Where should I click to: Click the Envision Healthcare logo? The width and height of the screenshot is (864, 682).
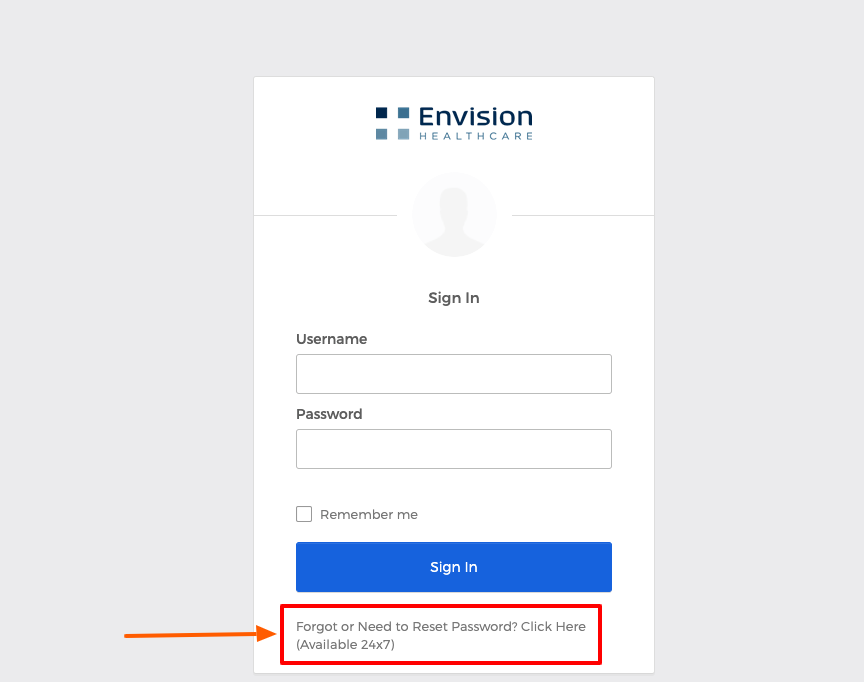[x=453, y=120]
